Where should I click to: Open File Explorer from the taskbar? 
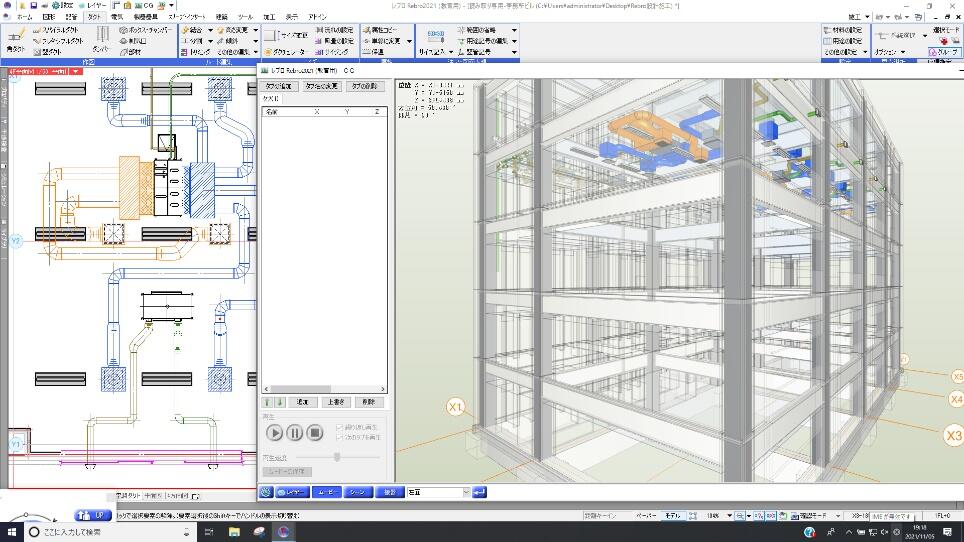[x=234, y=532]
